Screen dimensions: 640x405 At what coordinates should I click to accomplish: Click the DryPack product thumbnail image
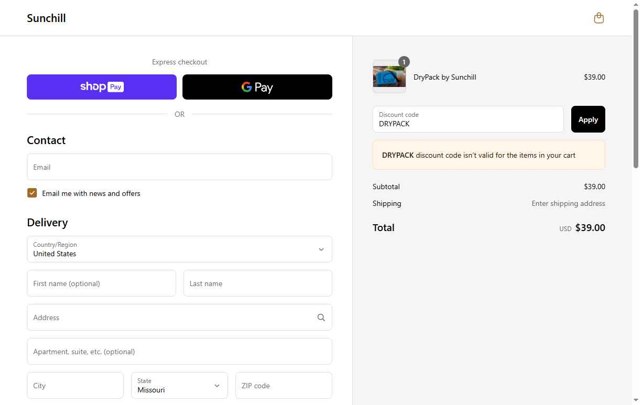[389, 77]
